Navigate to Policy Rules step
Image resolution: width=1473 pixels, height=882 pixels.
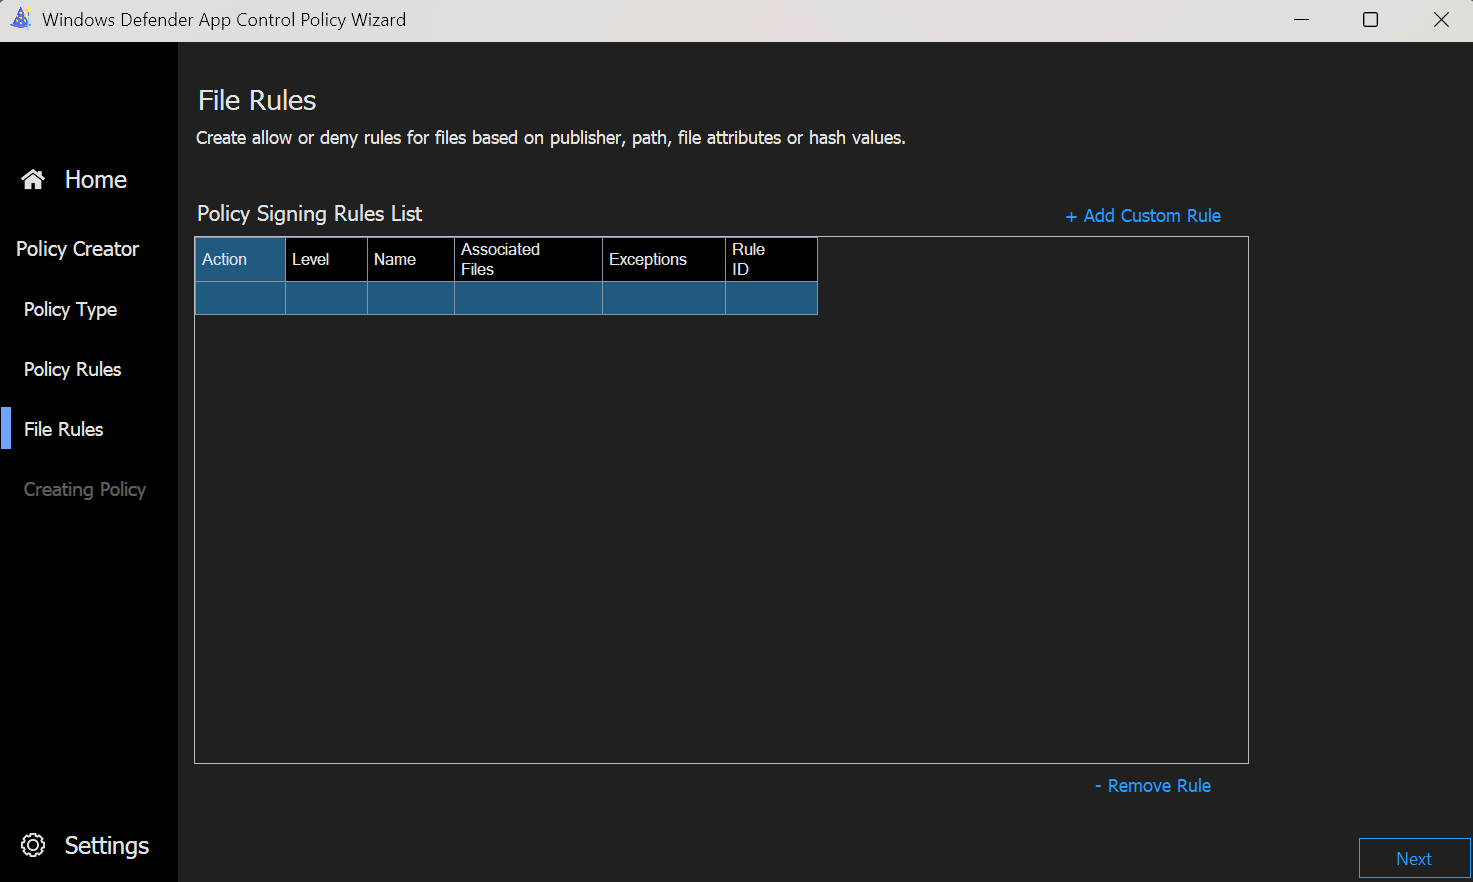pyautogui.click(x=72, y=369)
